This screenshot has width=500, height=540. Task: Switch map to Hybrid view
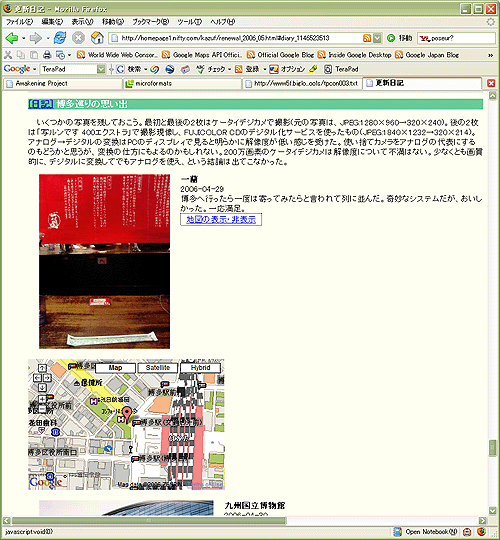click(x=200, y=368)
